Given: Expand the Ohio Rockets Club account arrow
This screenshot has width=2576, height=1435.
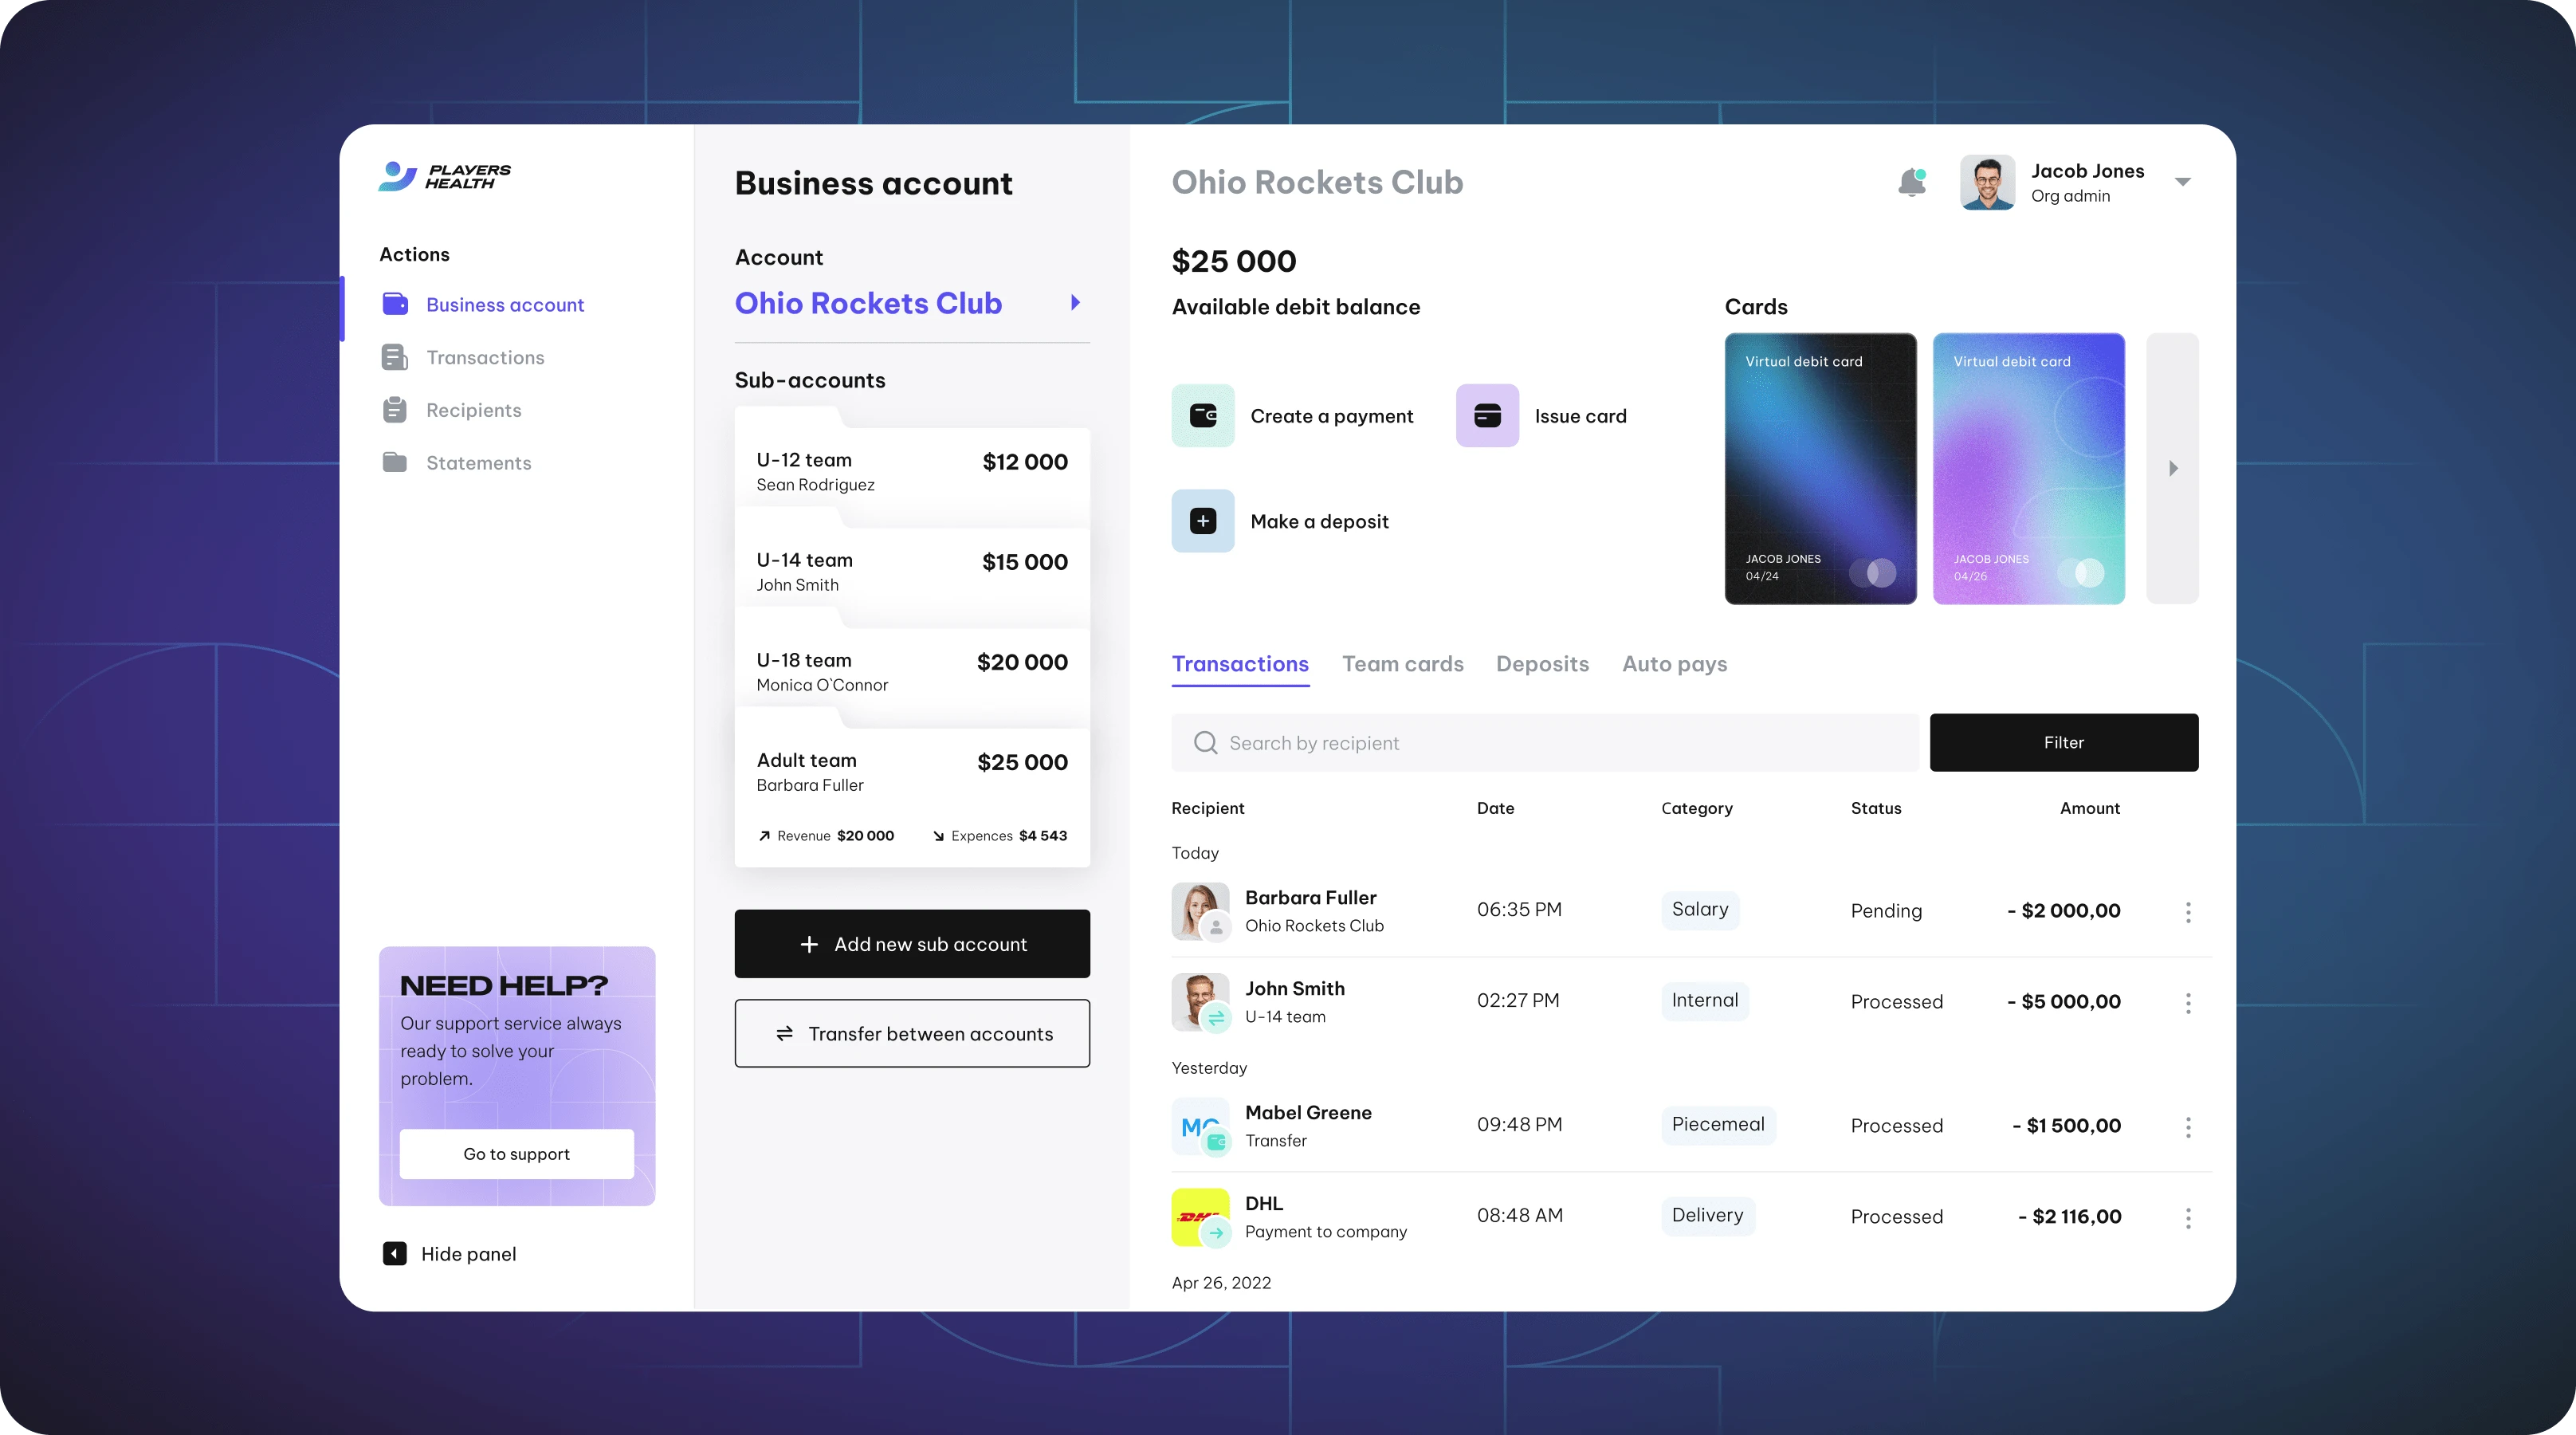Looking at the screenshot, I should 1075,302.
